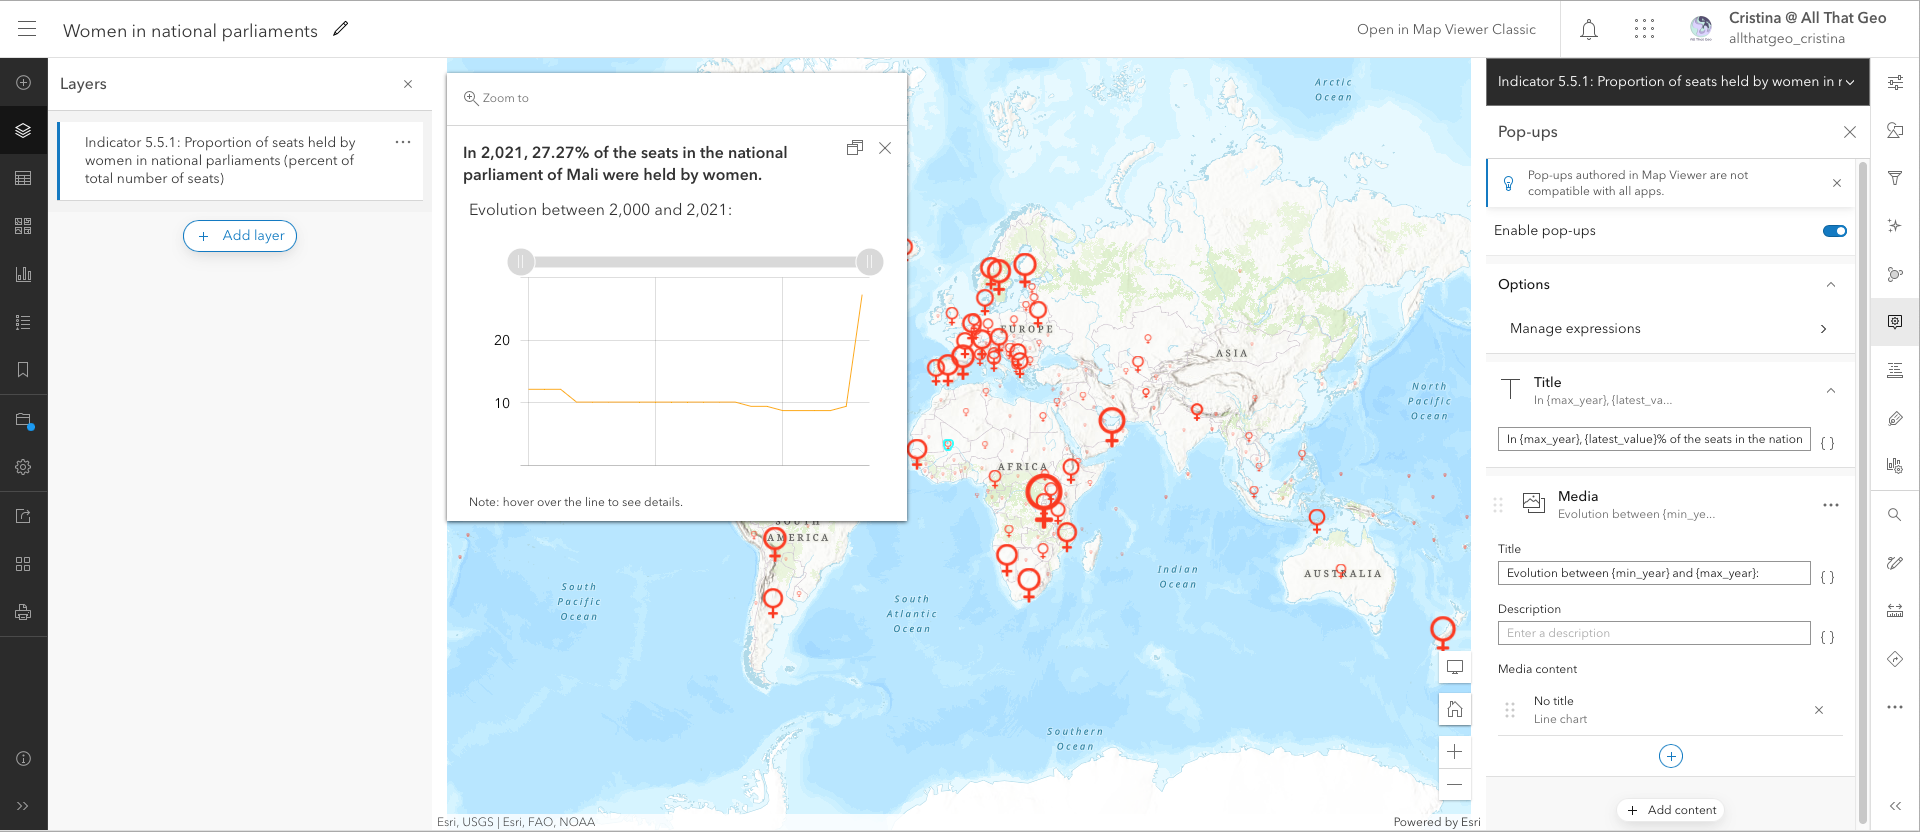Viewport: 1920px width, 832px height.
Task: Close the Layers panel
Action: click(x=408, y=84)
